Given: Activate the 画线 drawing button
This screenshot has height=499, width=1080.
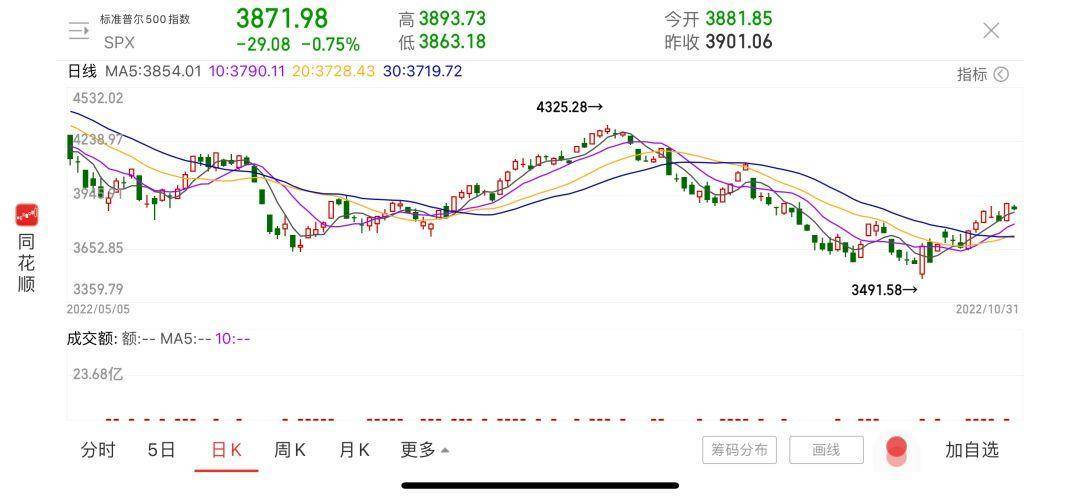Looking at the screenshot, I should pos(826,450).
